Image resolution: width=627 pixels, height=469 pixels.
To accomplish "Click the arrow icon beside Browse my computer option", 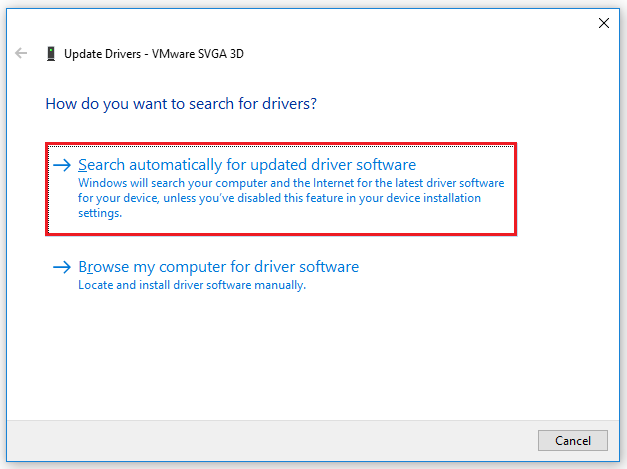I will (62, 267).
